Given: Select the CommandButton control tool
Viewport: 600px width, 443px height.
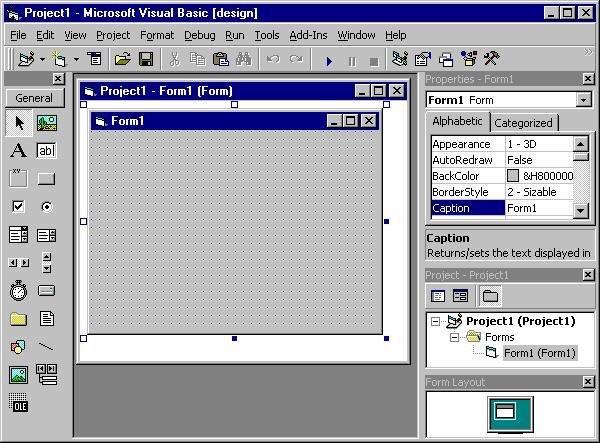Looking at the screenshot, I should 47,178.
